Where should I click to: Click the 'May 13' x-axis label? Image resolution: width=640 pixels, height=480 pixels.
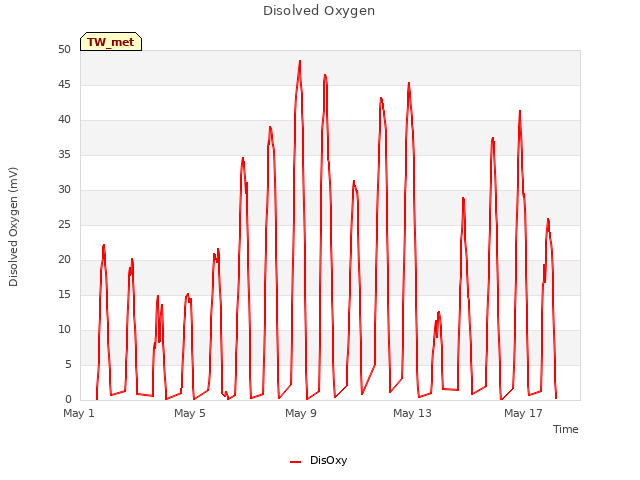[x=412, y=413]
